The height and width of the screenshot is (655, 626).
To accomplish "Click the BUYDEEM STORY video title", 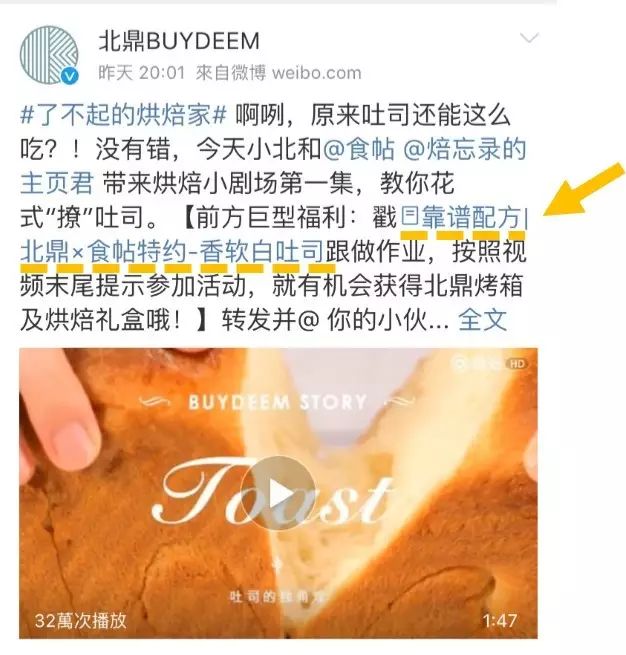I will [x=277, y=403].
